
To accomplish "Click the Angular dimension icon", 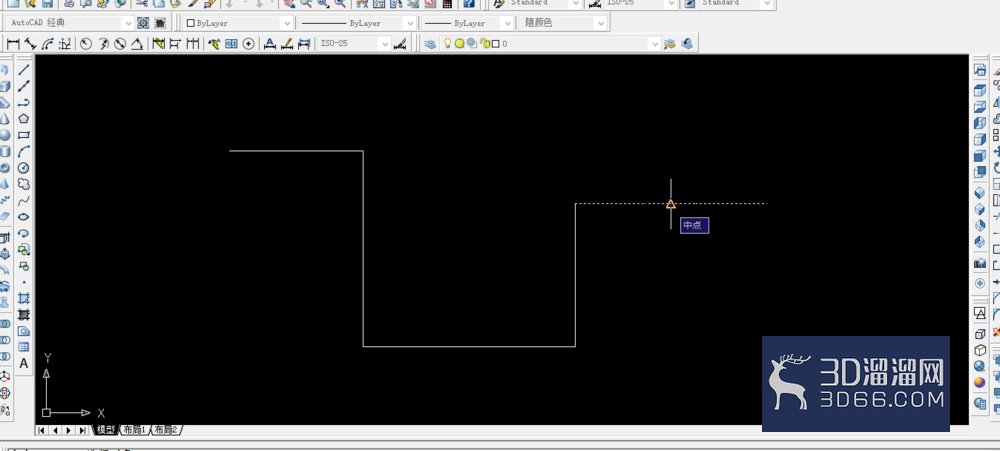I will (x=137, y=44).
